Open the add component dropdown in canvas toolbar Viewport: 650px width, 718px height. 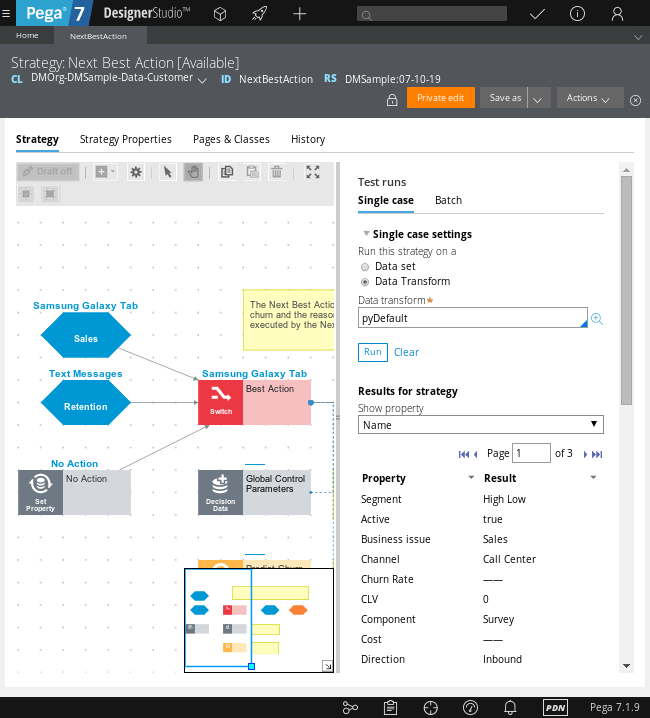pos(105,172)
